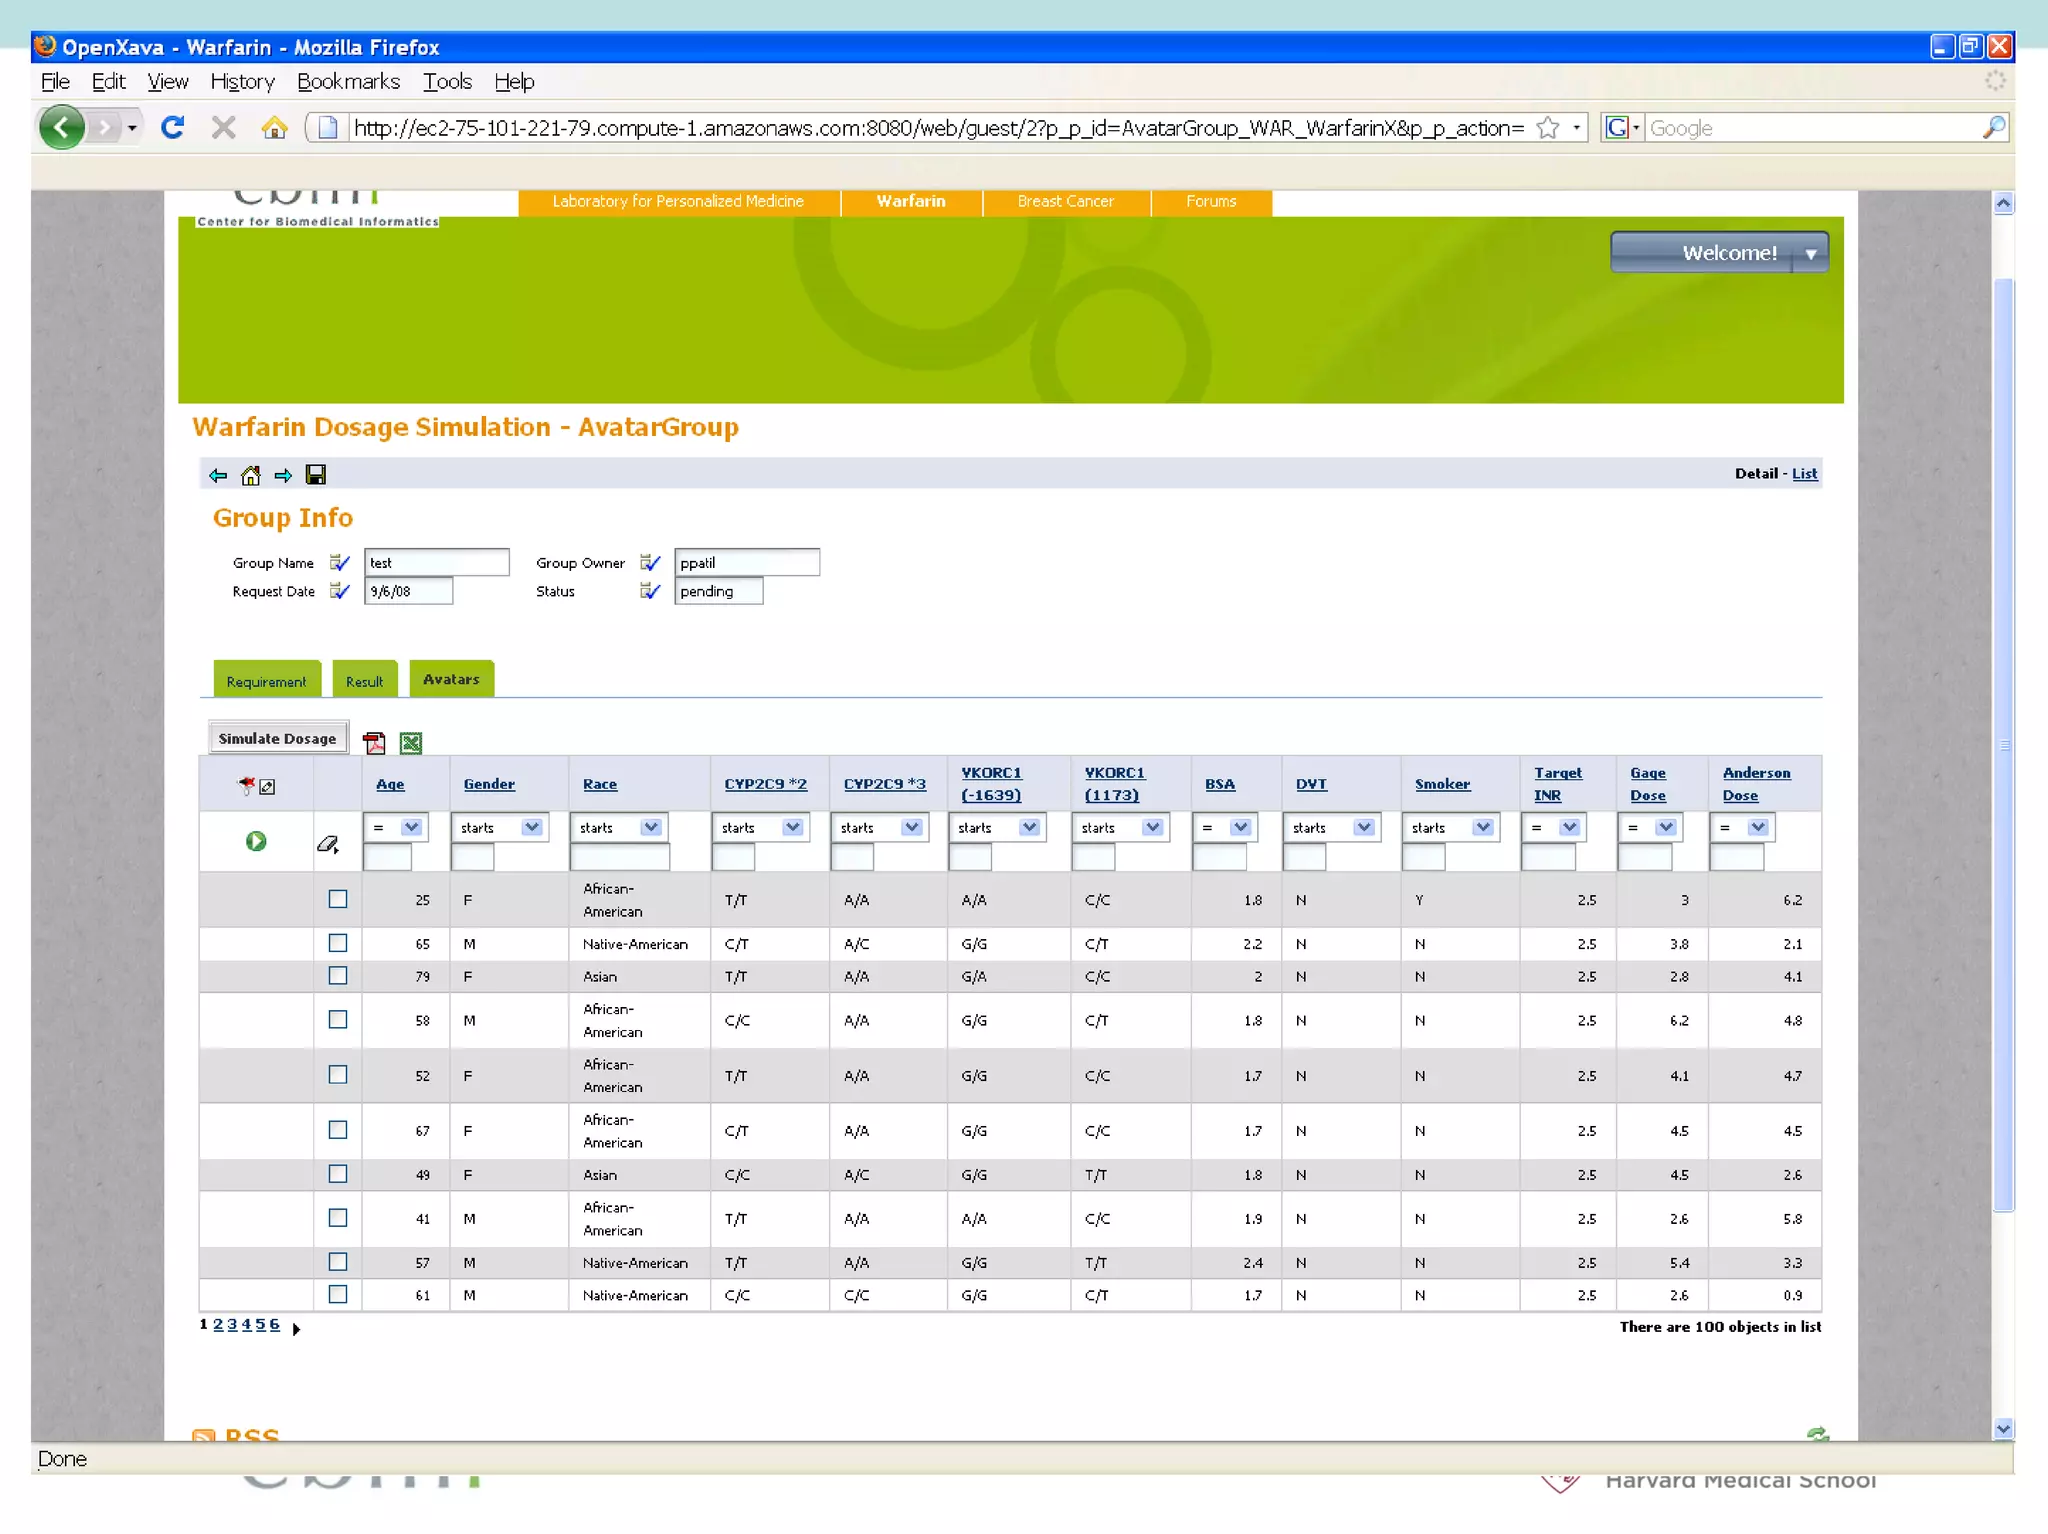The width and height of the screenshot is (2048, 1534).
Task: Click the clear filter eraser icon
Action: (x=327, y=844)
